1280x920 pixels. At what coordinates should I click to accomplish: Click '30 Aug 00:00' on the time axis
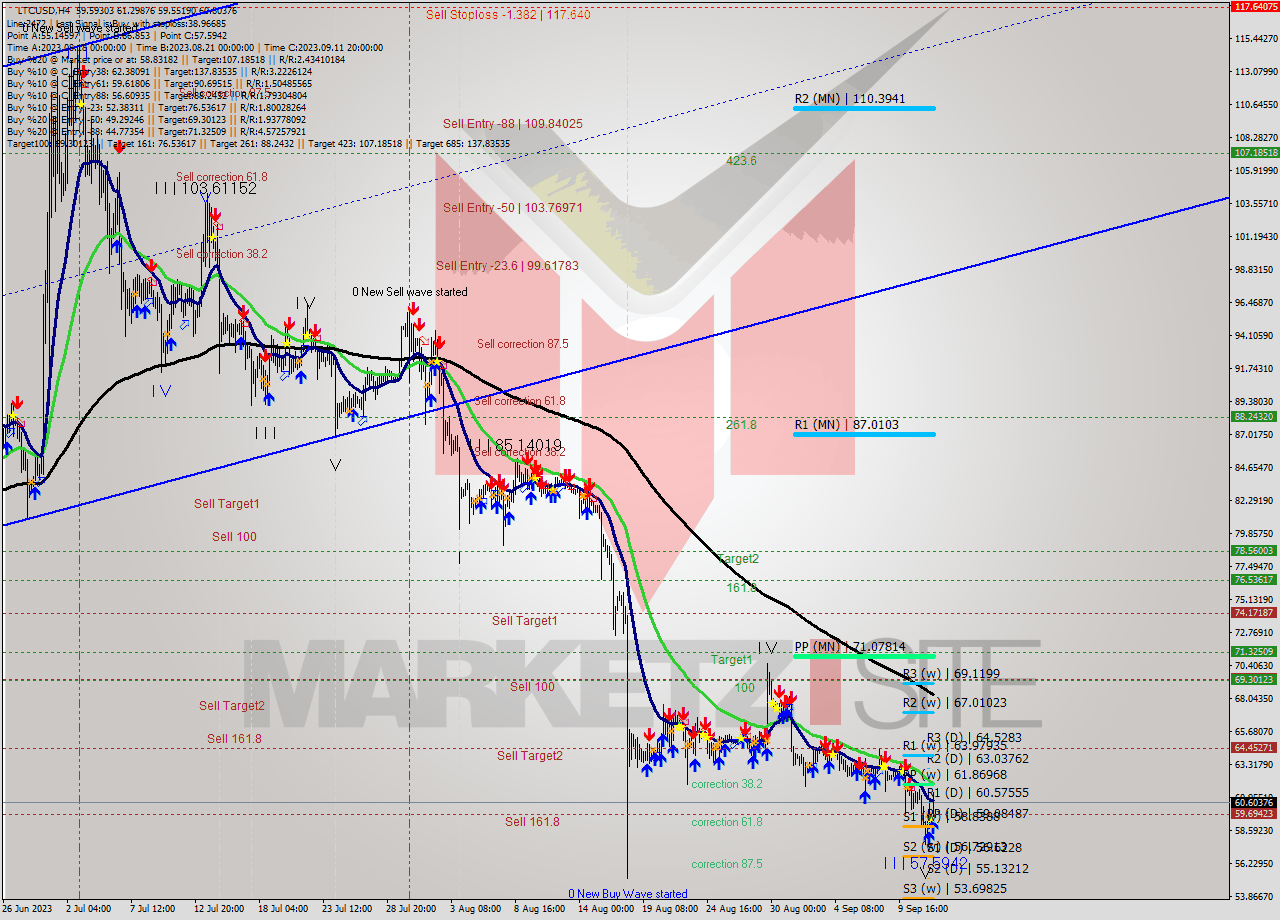[x=798, y=909]
